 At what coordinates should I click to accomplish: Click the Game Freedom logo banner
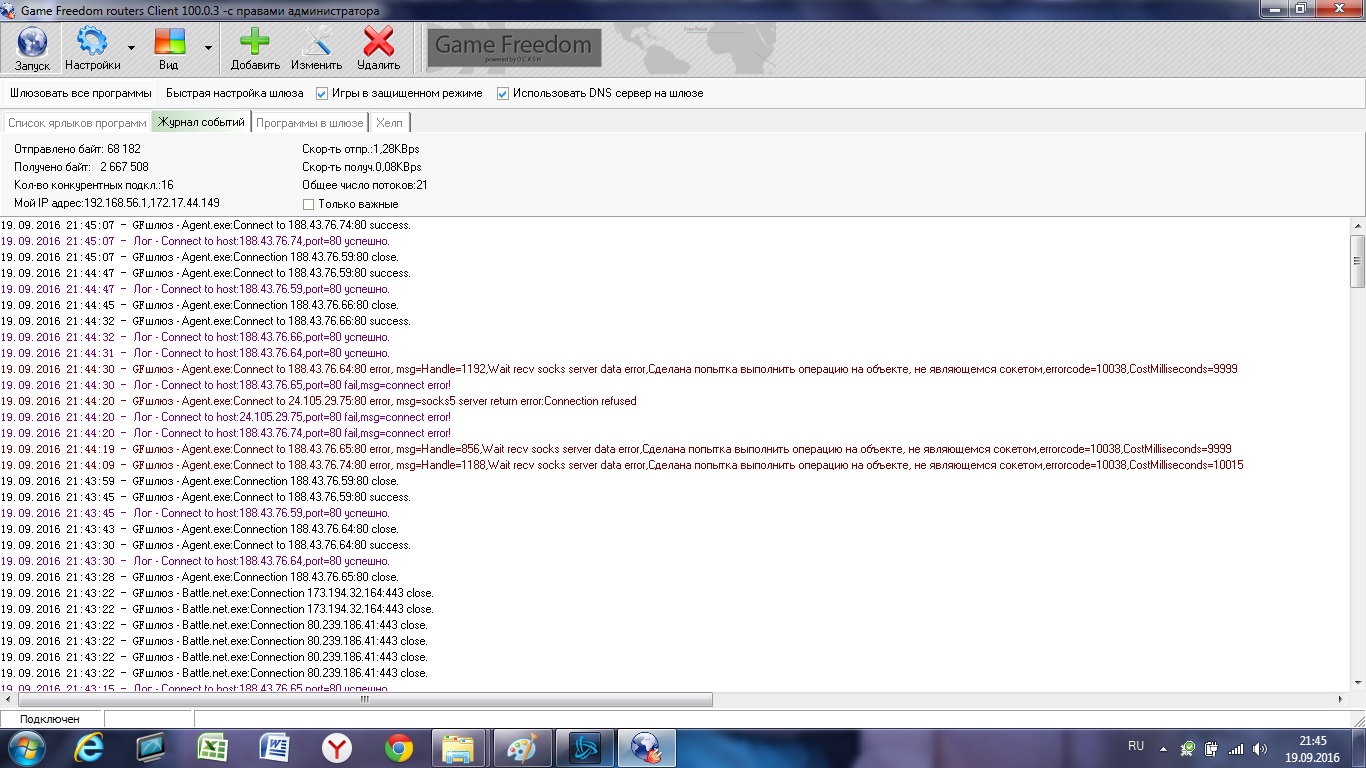514,47
